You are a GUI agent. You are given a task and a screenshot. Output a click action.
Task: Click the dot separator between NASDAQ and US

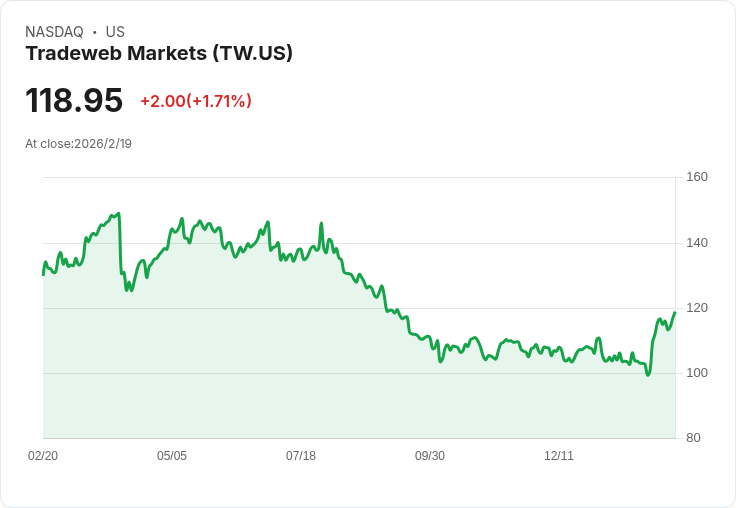[95, 32]
